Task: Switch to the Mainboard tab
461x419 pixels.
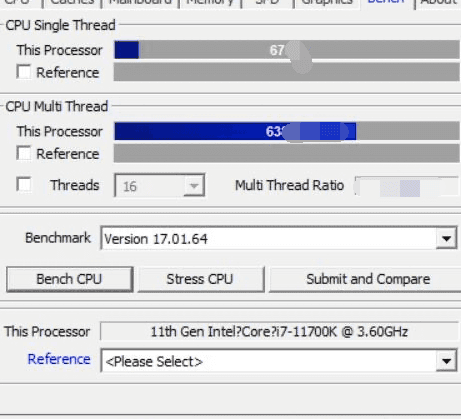Action: coord(140,3)
